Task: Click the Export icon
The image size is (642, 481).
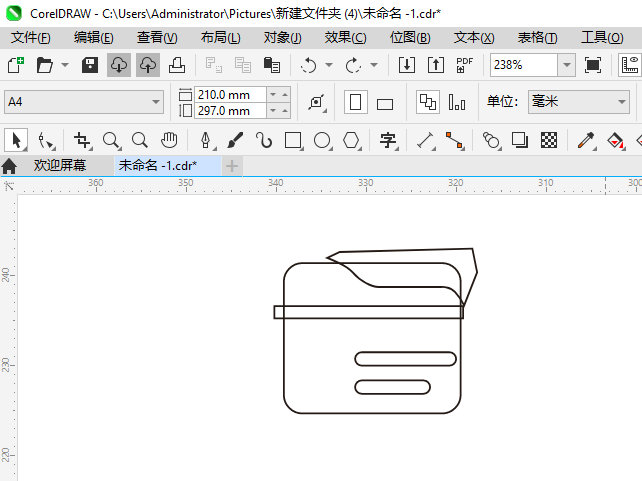Action: [436, 65]
